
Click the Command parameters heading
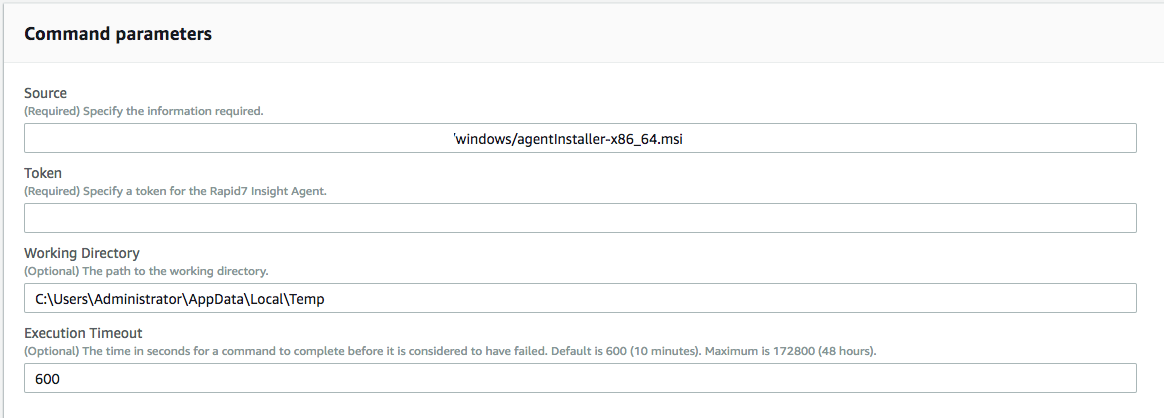tap(118, 34)
